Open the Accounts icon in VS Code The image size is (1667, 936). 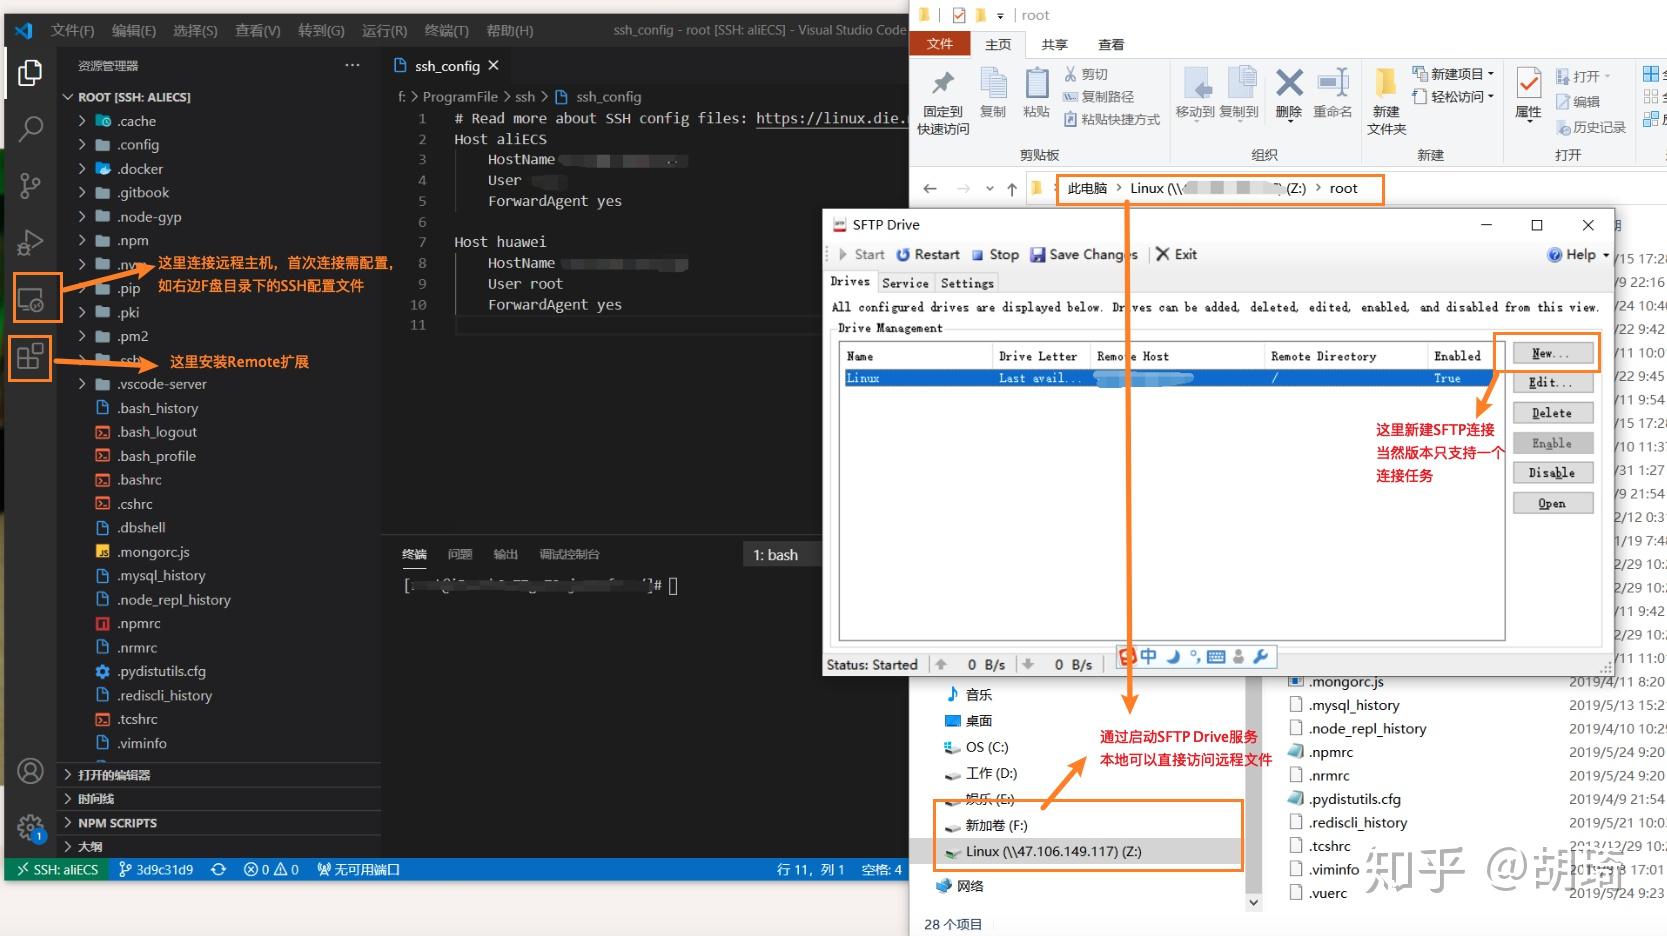coord(30,771)
